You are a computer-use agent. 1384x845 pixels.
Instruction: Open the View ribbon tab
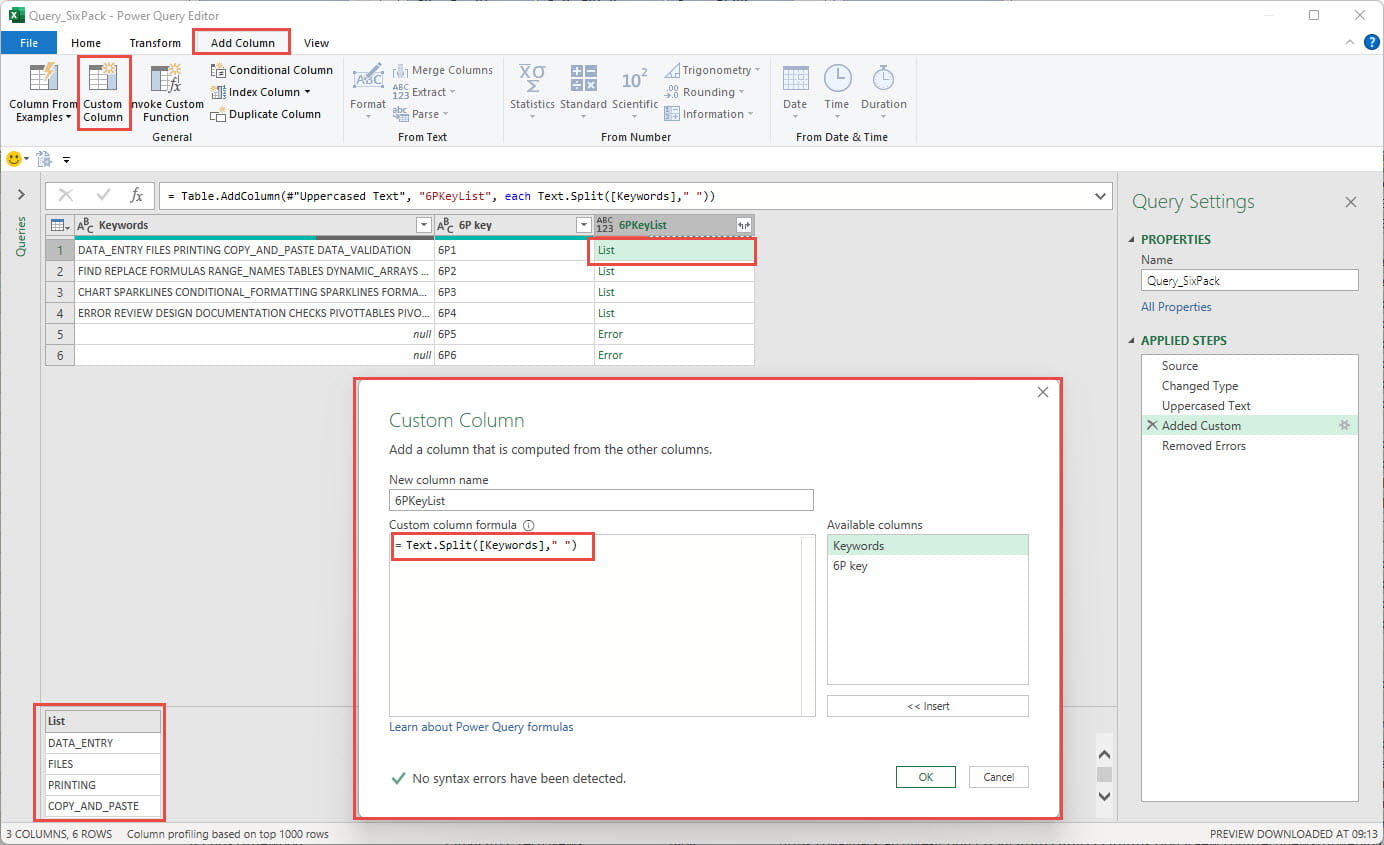point(316,43)
